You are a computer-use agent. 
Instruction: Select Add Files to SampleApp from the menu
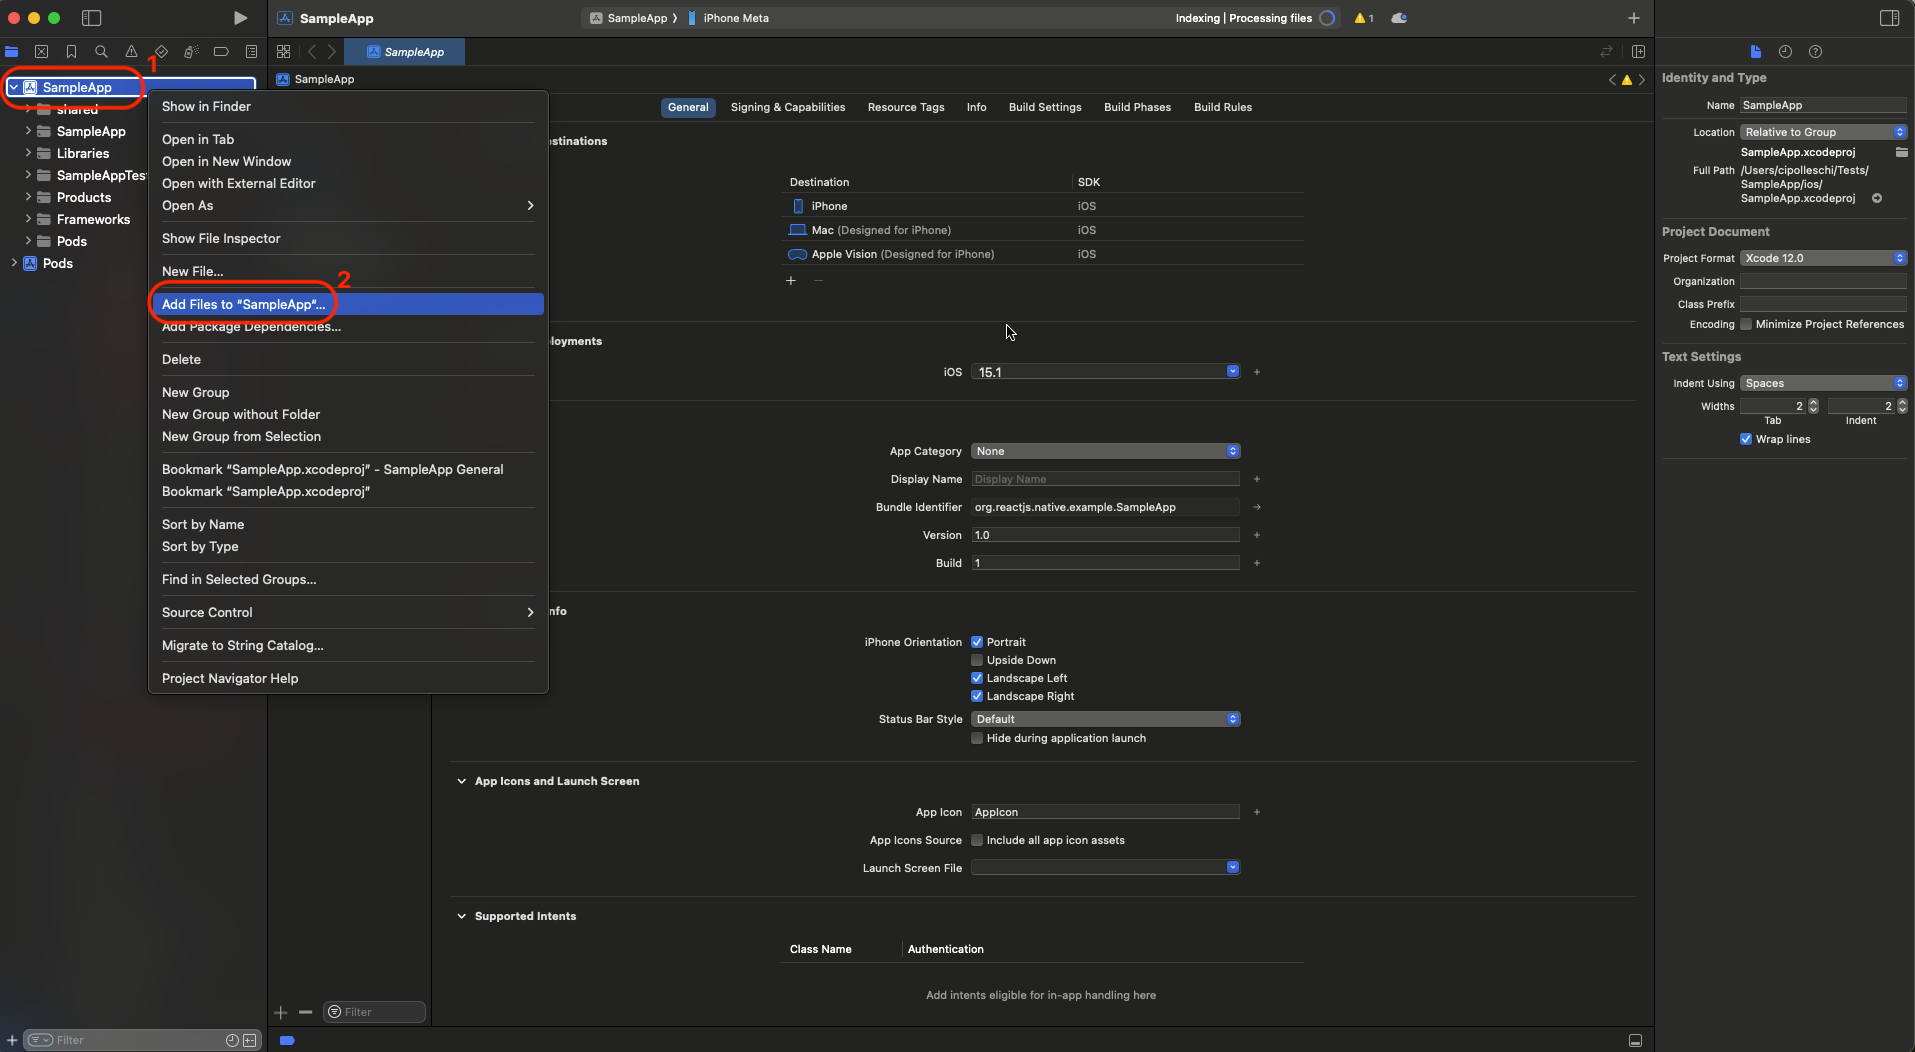(243, 304)
